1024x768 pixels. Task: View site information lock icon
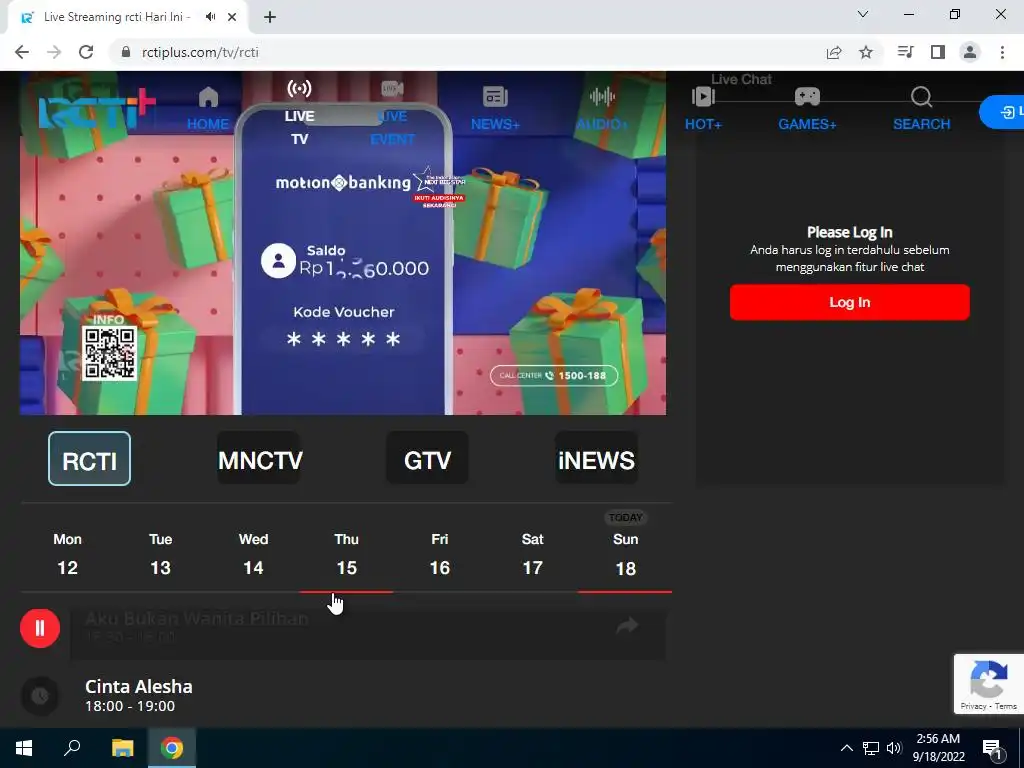point(126,52)
